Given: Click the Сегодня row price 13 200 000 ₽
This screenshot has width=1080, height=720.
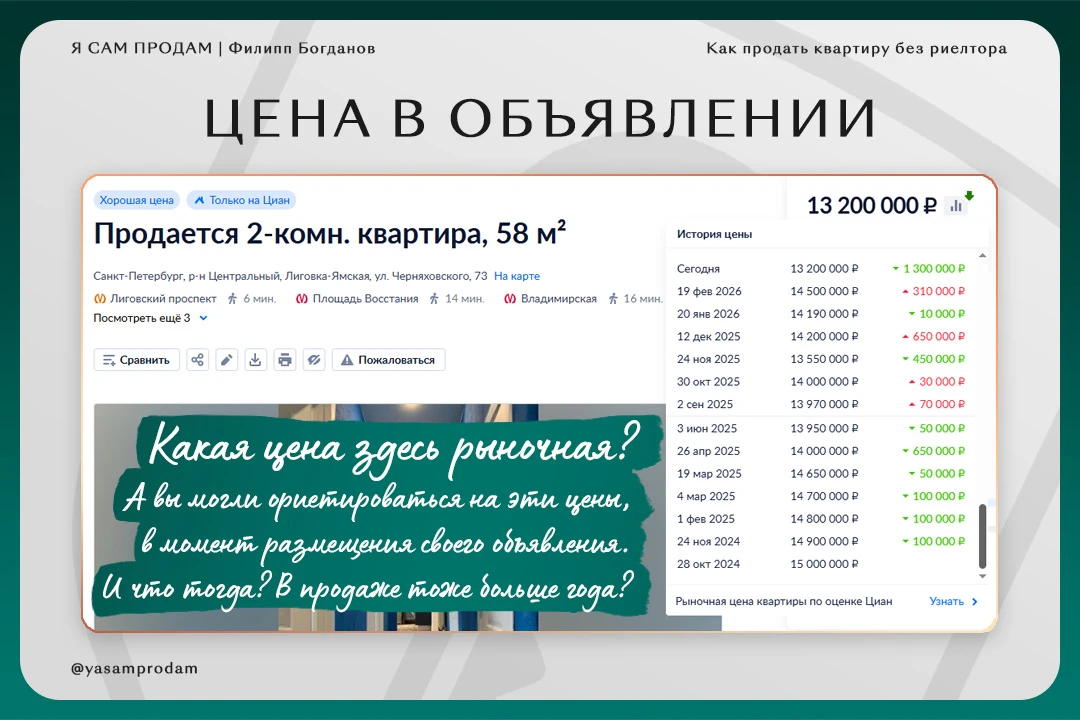Looking at the screenshot, I should [x=824, y=268].
